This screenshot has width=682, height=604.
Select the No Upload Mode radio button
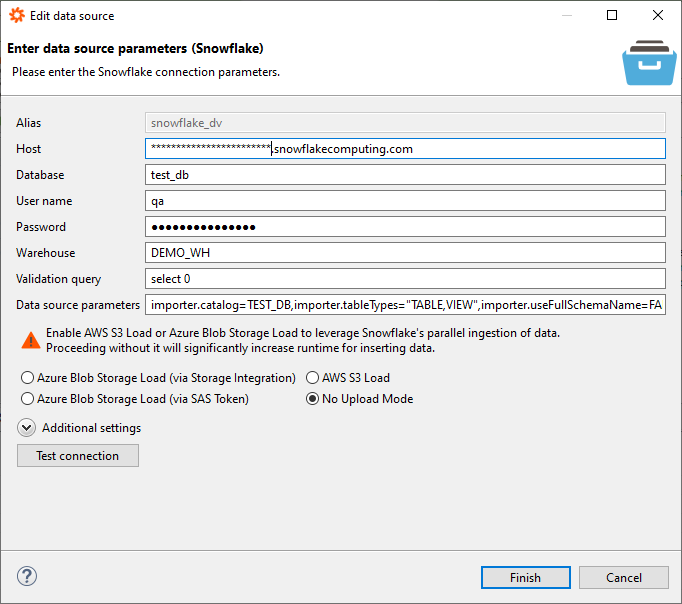pyautogui.click(x=312, y=399)
